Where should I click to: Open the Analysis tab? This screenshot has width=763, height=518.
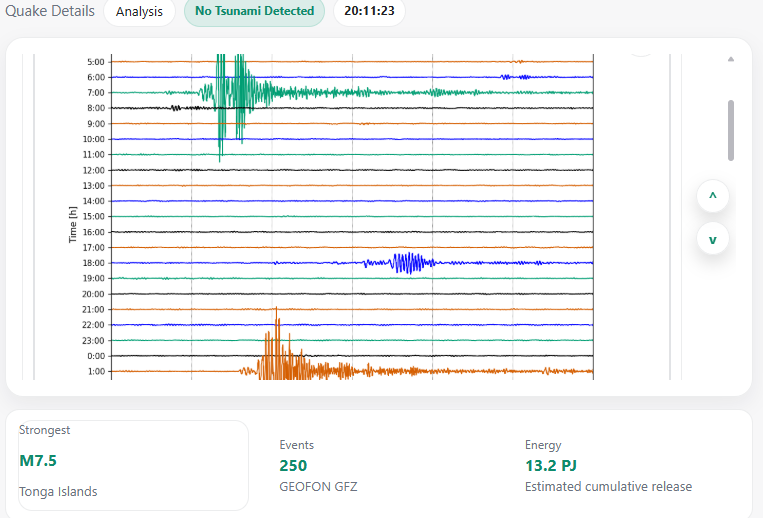pyautogui.click(x=139, y=12)
